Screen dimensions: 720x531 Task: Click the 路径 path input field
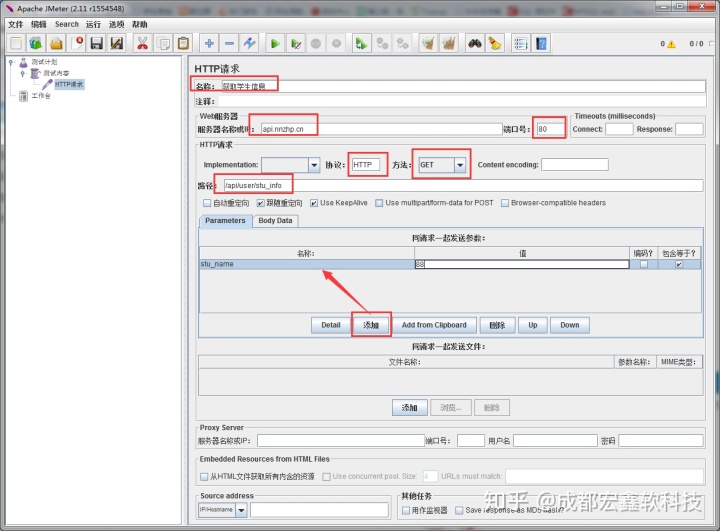click(x=463, y=186)
